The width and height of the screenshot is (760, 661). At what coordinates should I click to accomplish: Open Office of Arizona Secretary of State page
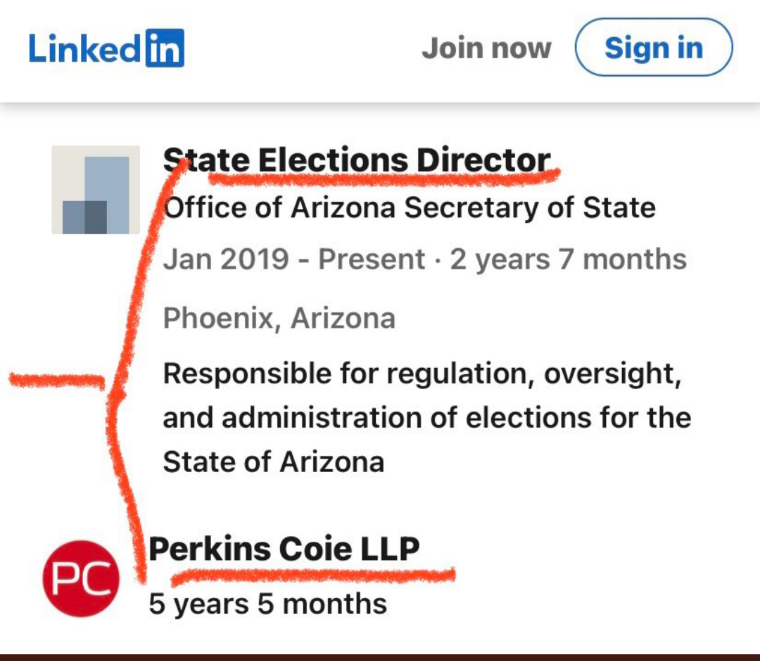click(410, 208)
